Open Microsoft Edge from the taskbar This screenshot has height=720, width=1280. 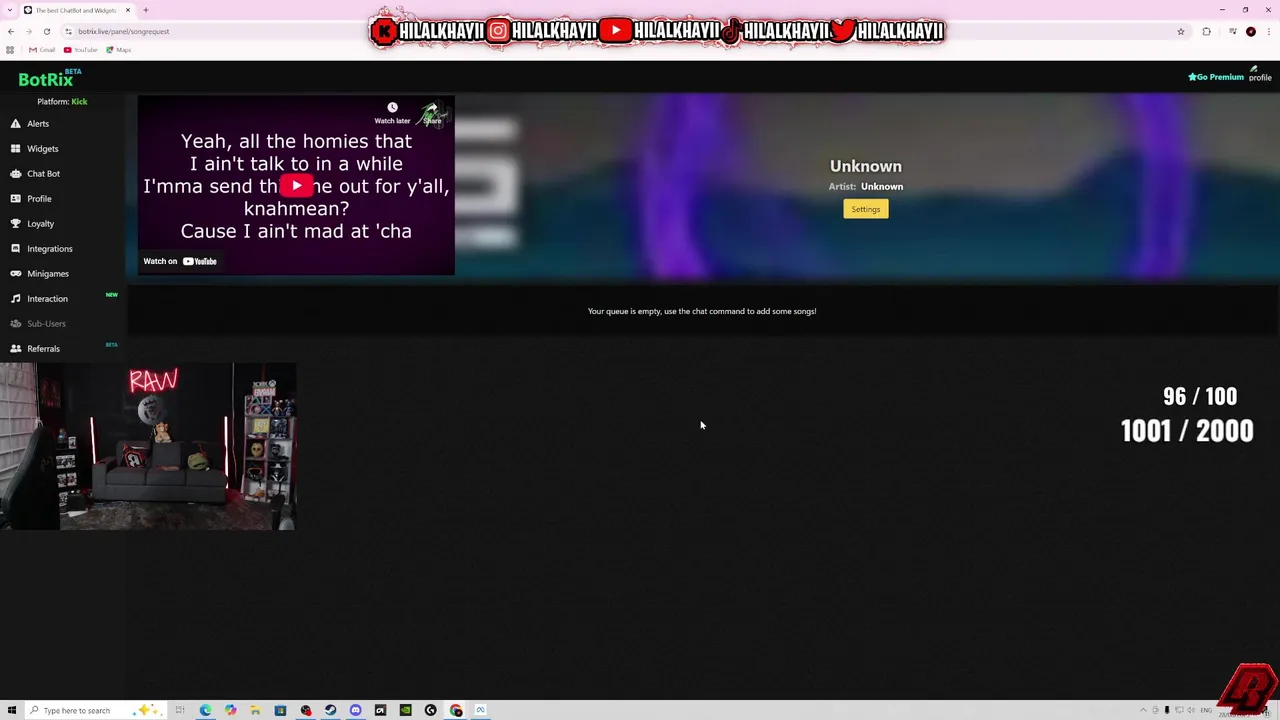pos(205,710)
